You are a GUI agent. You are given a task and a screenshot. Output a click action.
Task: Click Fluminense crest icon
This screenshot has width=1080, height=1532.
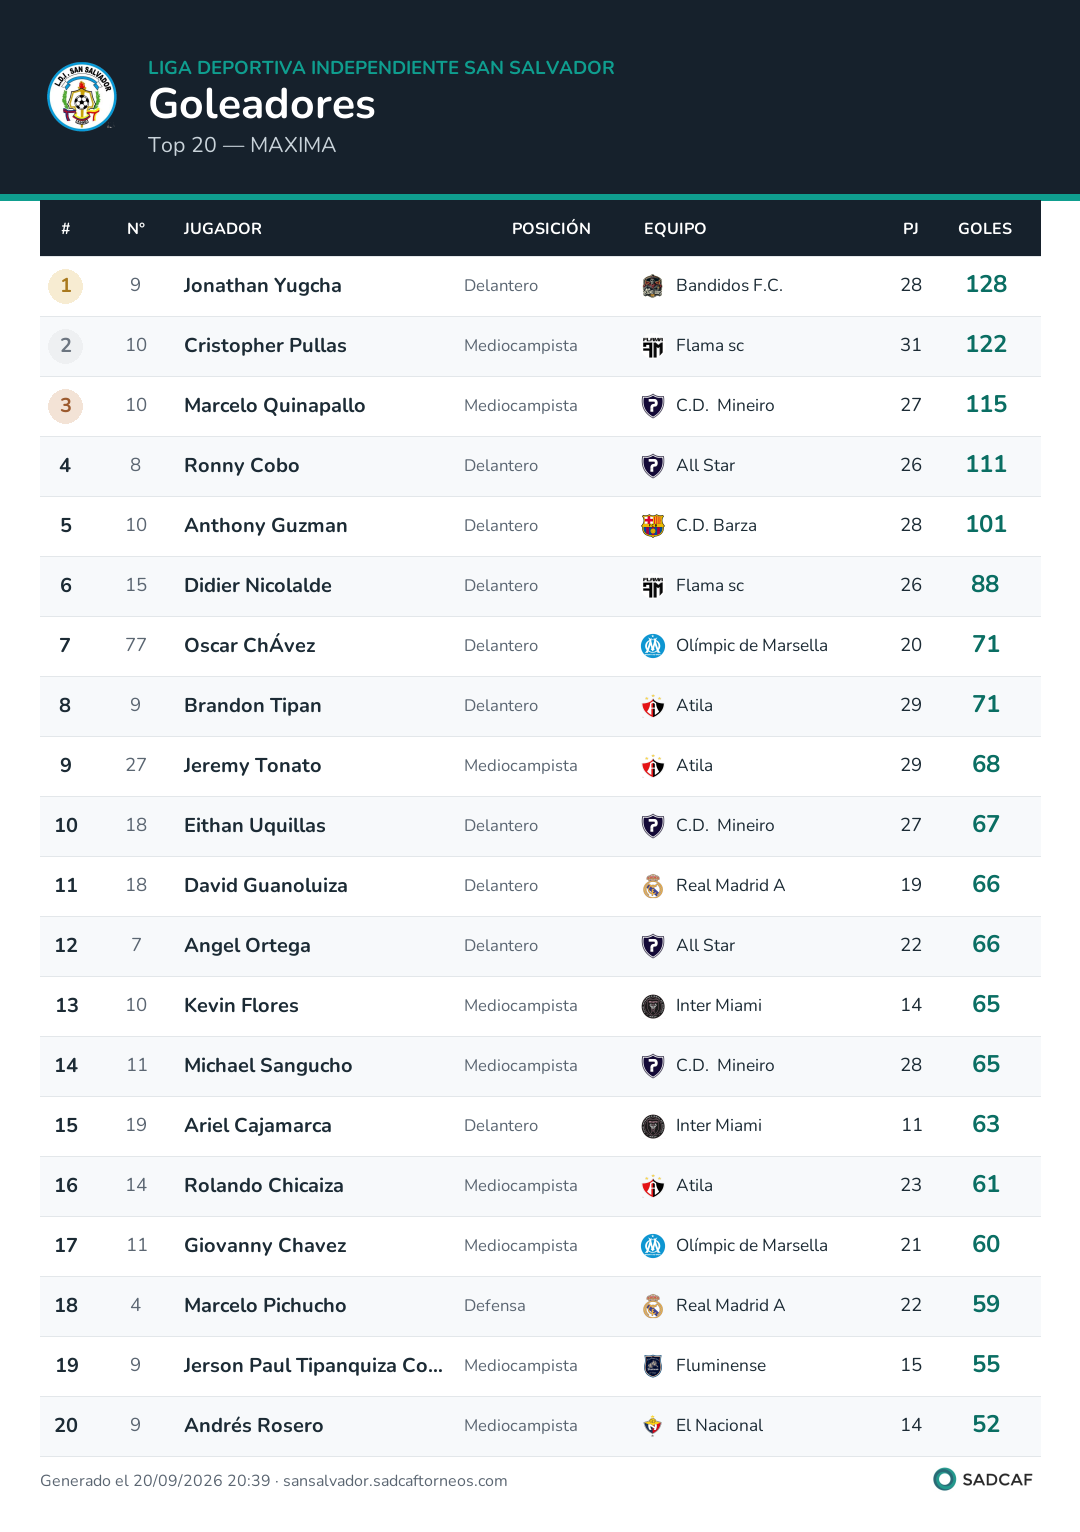(x=653, y=1366)
